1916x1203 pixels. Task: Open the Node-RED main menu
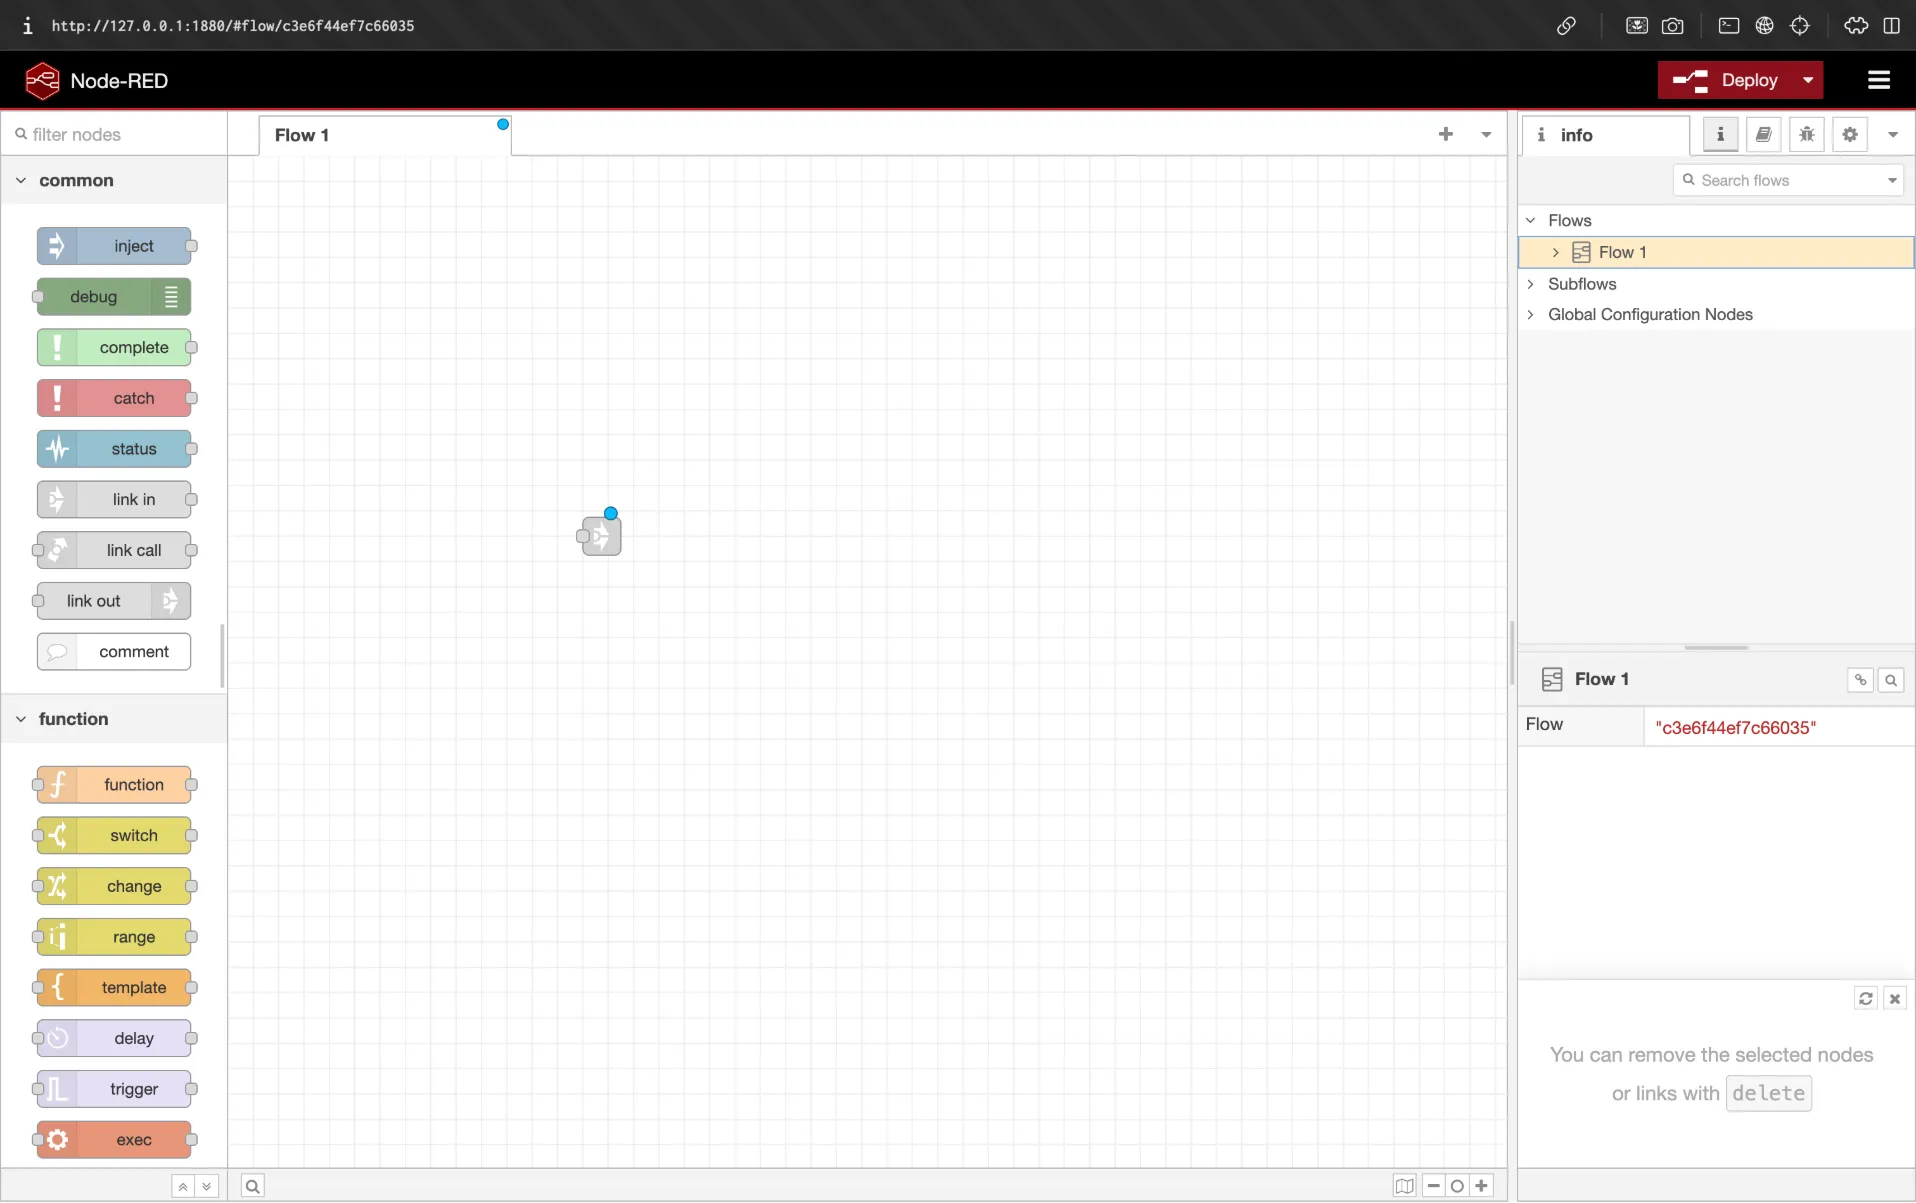pos(1878,80)
